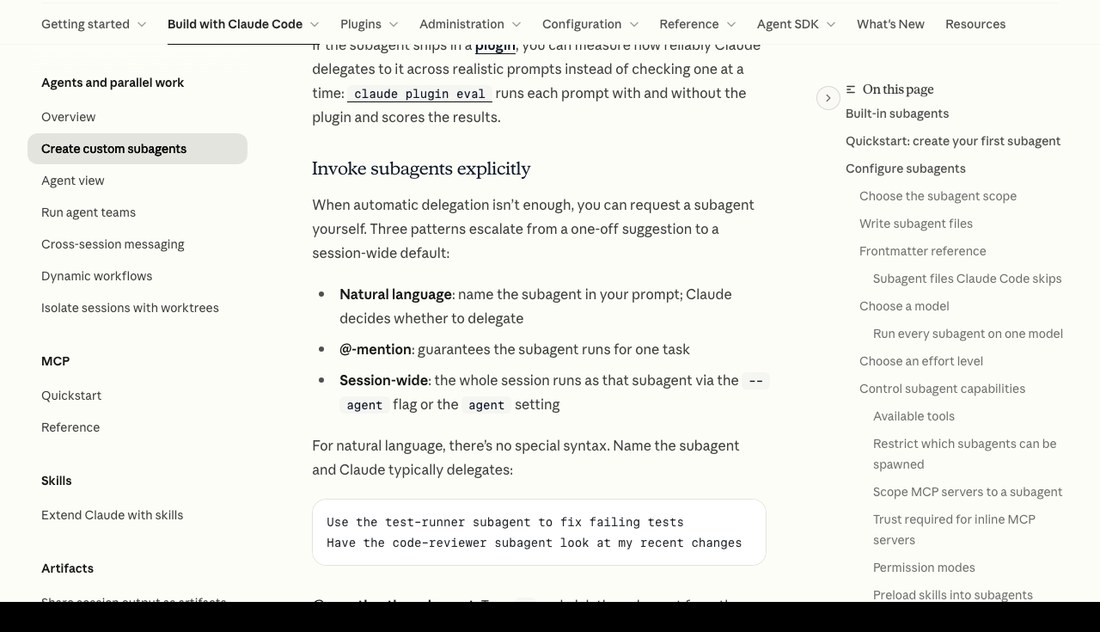Jump to Trust required for inline MCP servers
Image resolution: width=1100 pixels, height=632 pixels.
coord(953,530)
